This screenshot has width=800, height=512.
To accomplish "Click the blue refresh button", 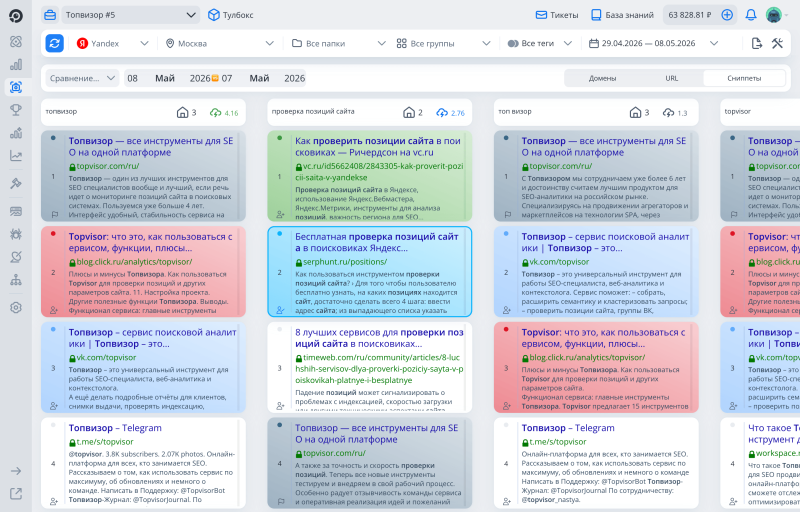I will coord(55,43).
